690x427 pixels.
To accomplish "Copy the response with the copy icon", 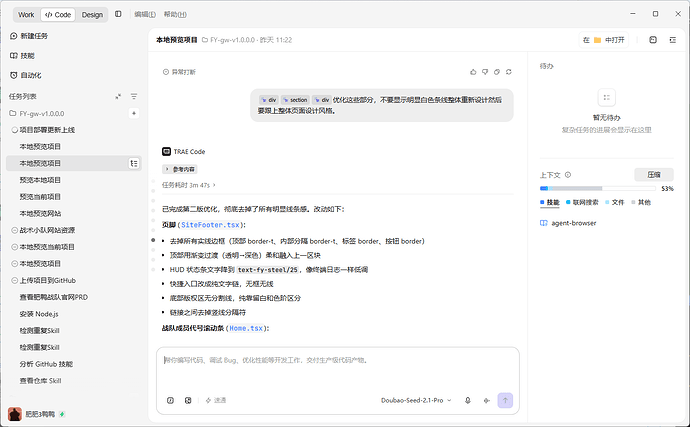I will (x=497, y=72).
